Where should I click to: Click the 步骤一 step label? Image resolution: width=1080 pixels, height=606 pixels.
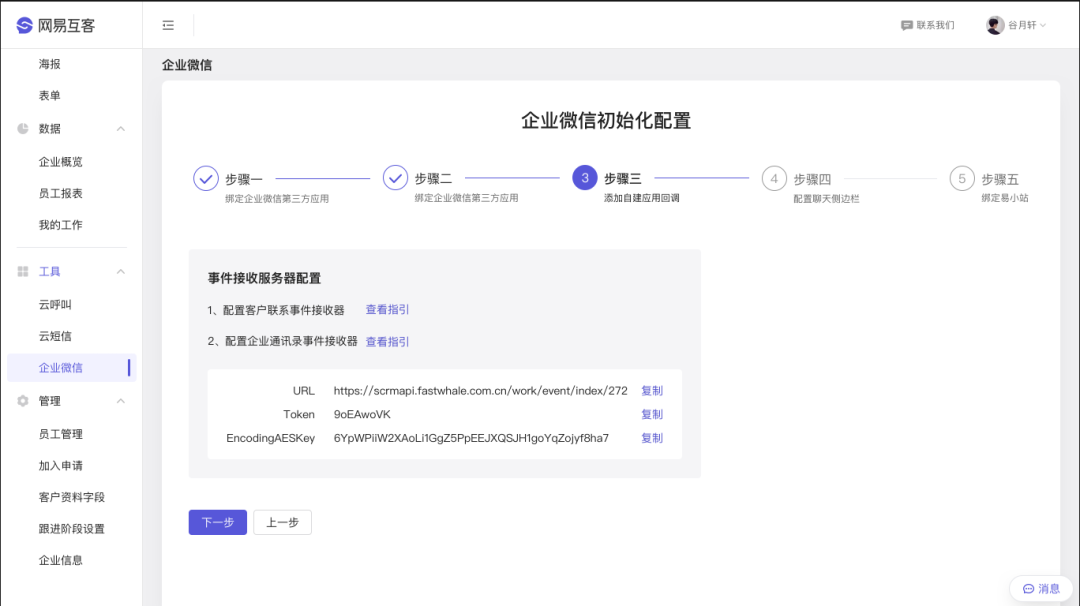pos(244,179)
